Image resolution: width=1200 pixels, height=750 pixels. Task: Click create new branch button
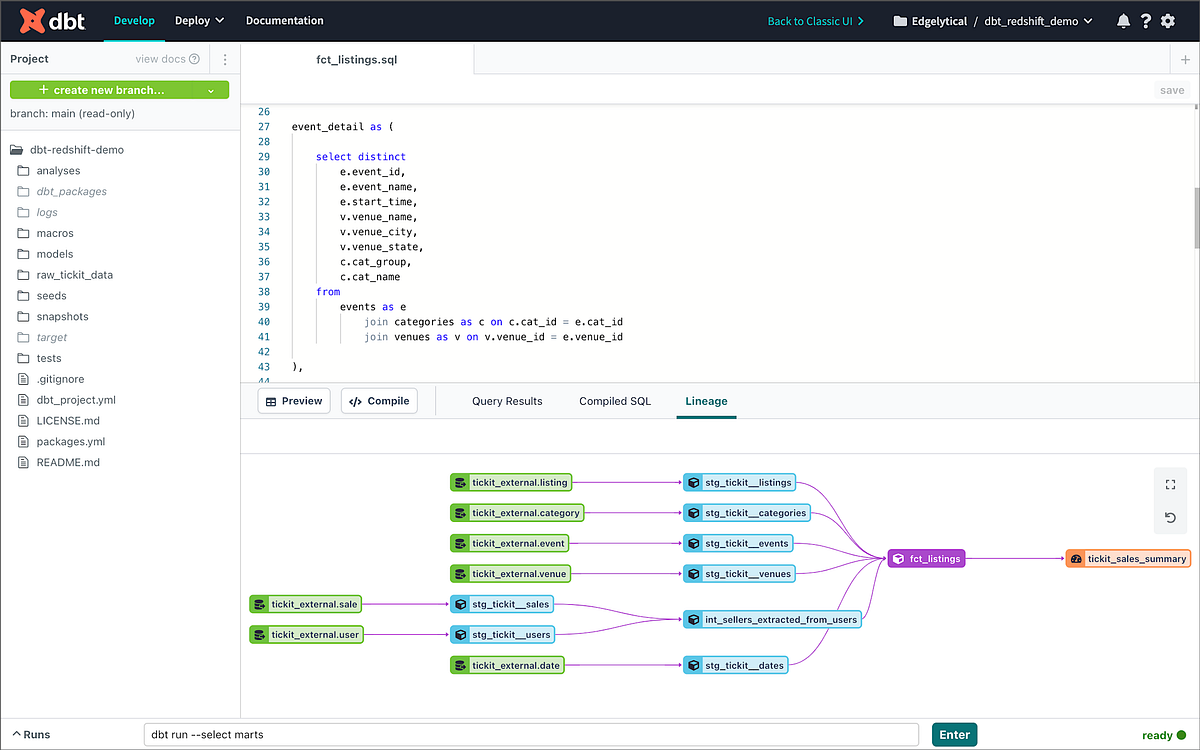pyautogui.click(x=102, y=90)
